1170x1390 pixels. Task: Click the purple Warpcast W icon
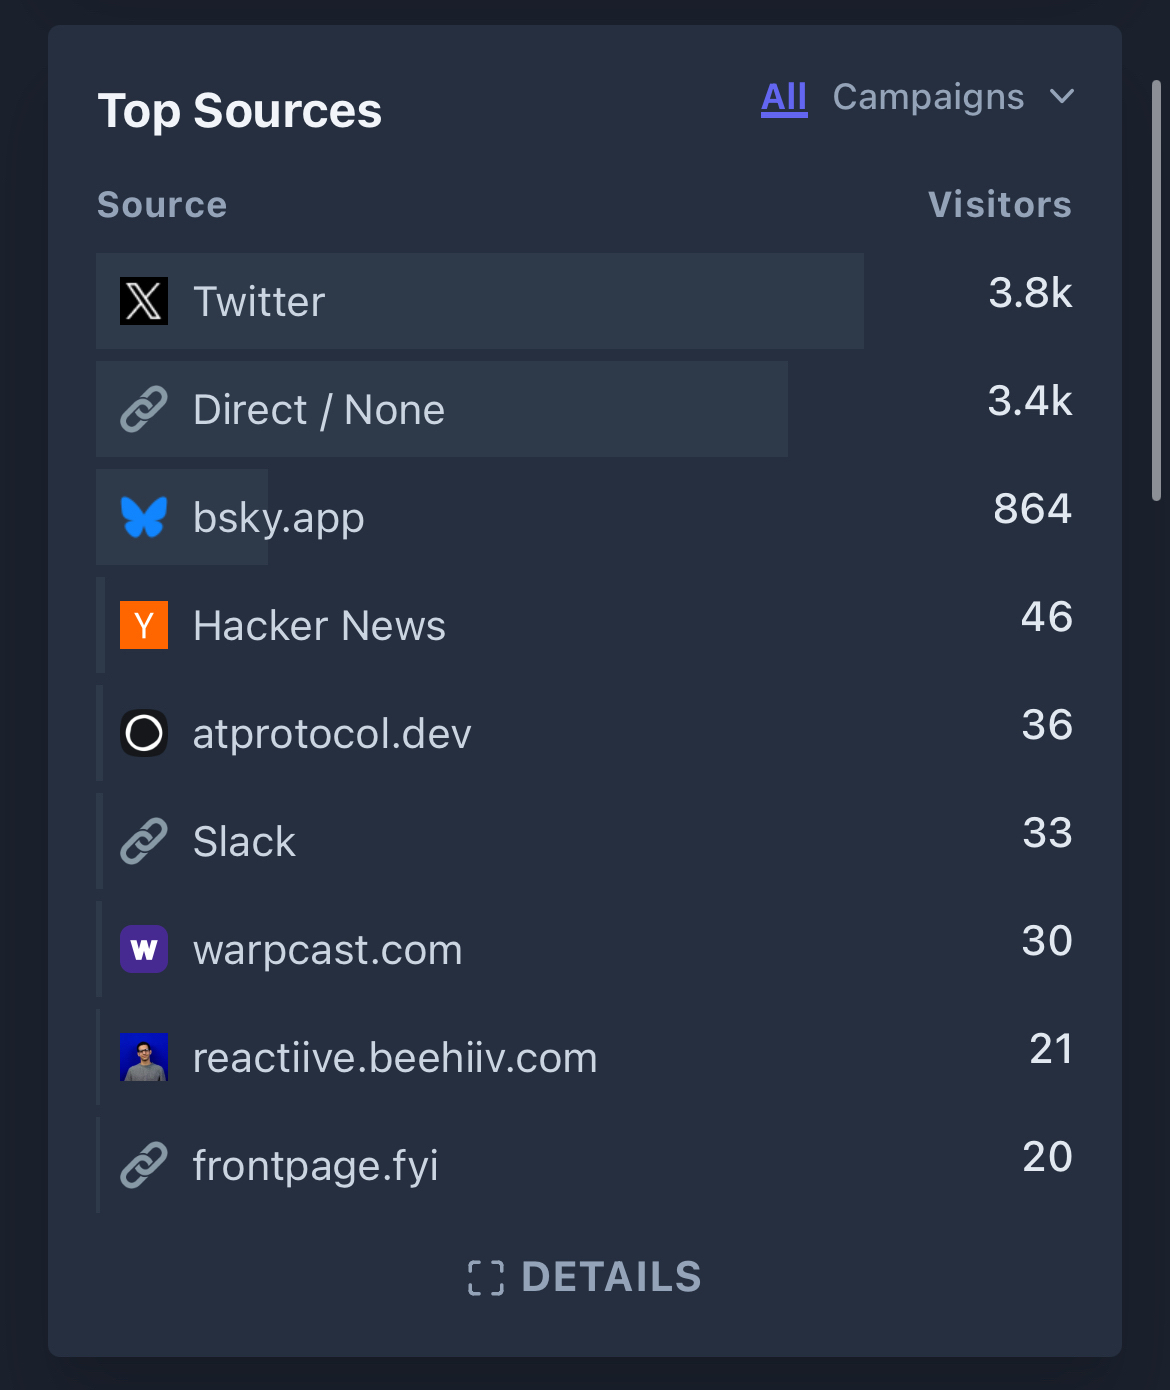(144, 949)
